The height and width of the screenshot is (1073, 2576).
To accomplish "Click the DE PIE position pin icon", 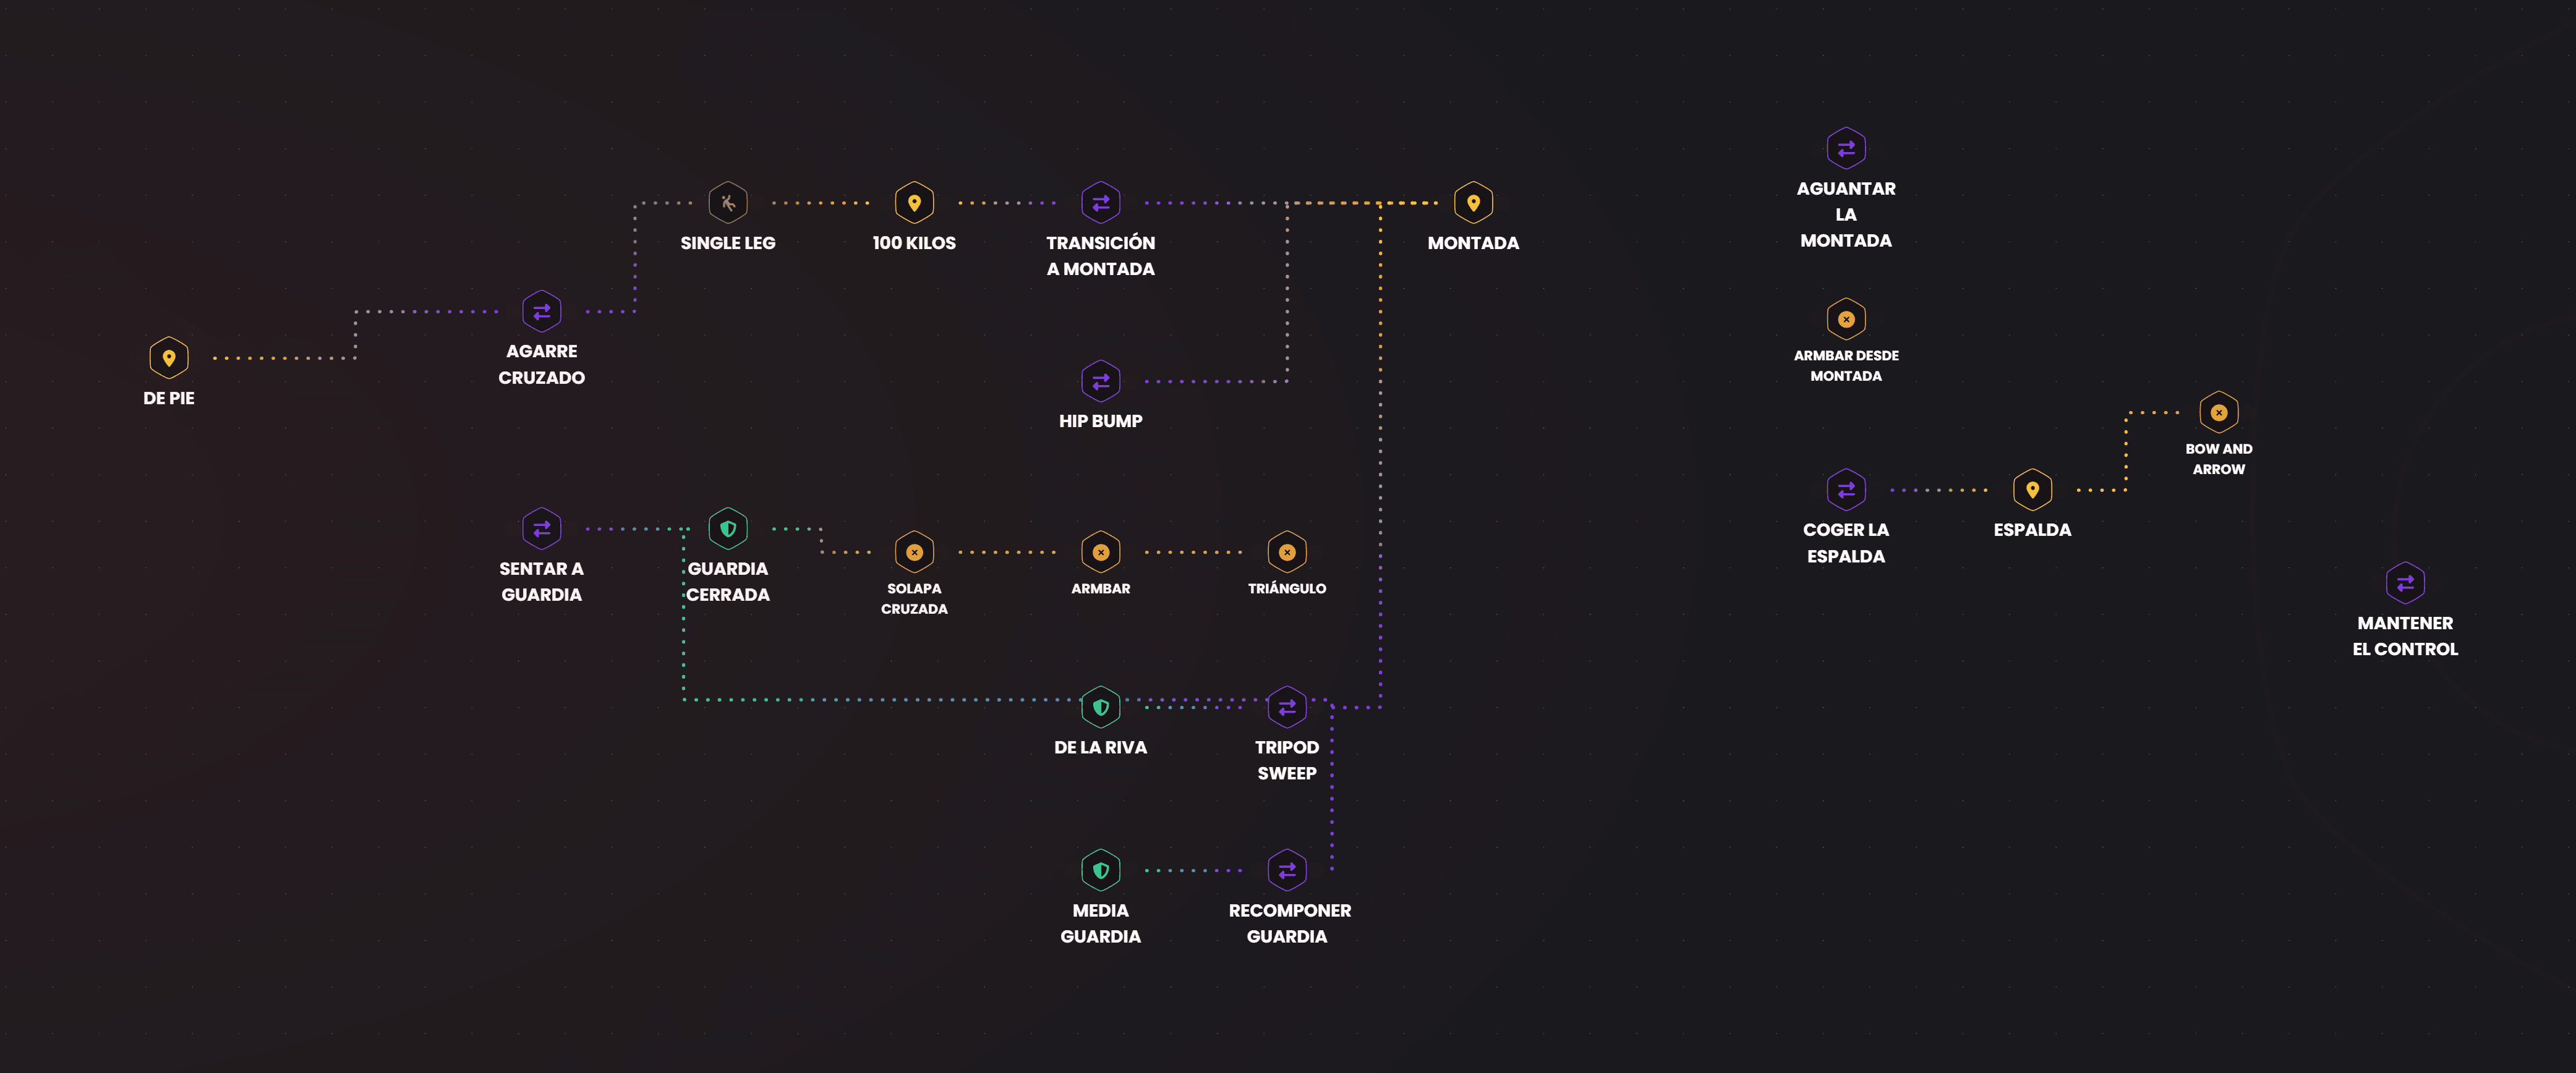I will click(169, 358).
